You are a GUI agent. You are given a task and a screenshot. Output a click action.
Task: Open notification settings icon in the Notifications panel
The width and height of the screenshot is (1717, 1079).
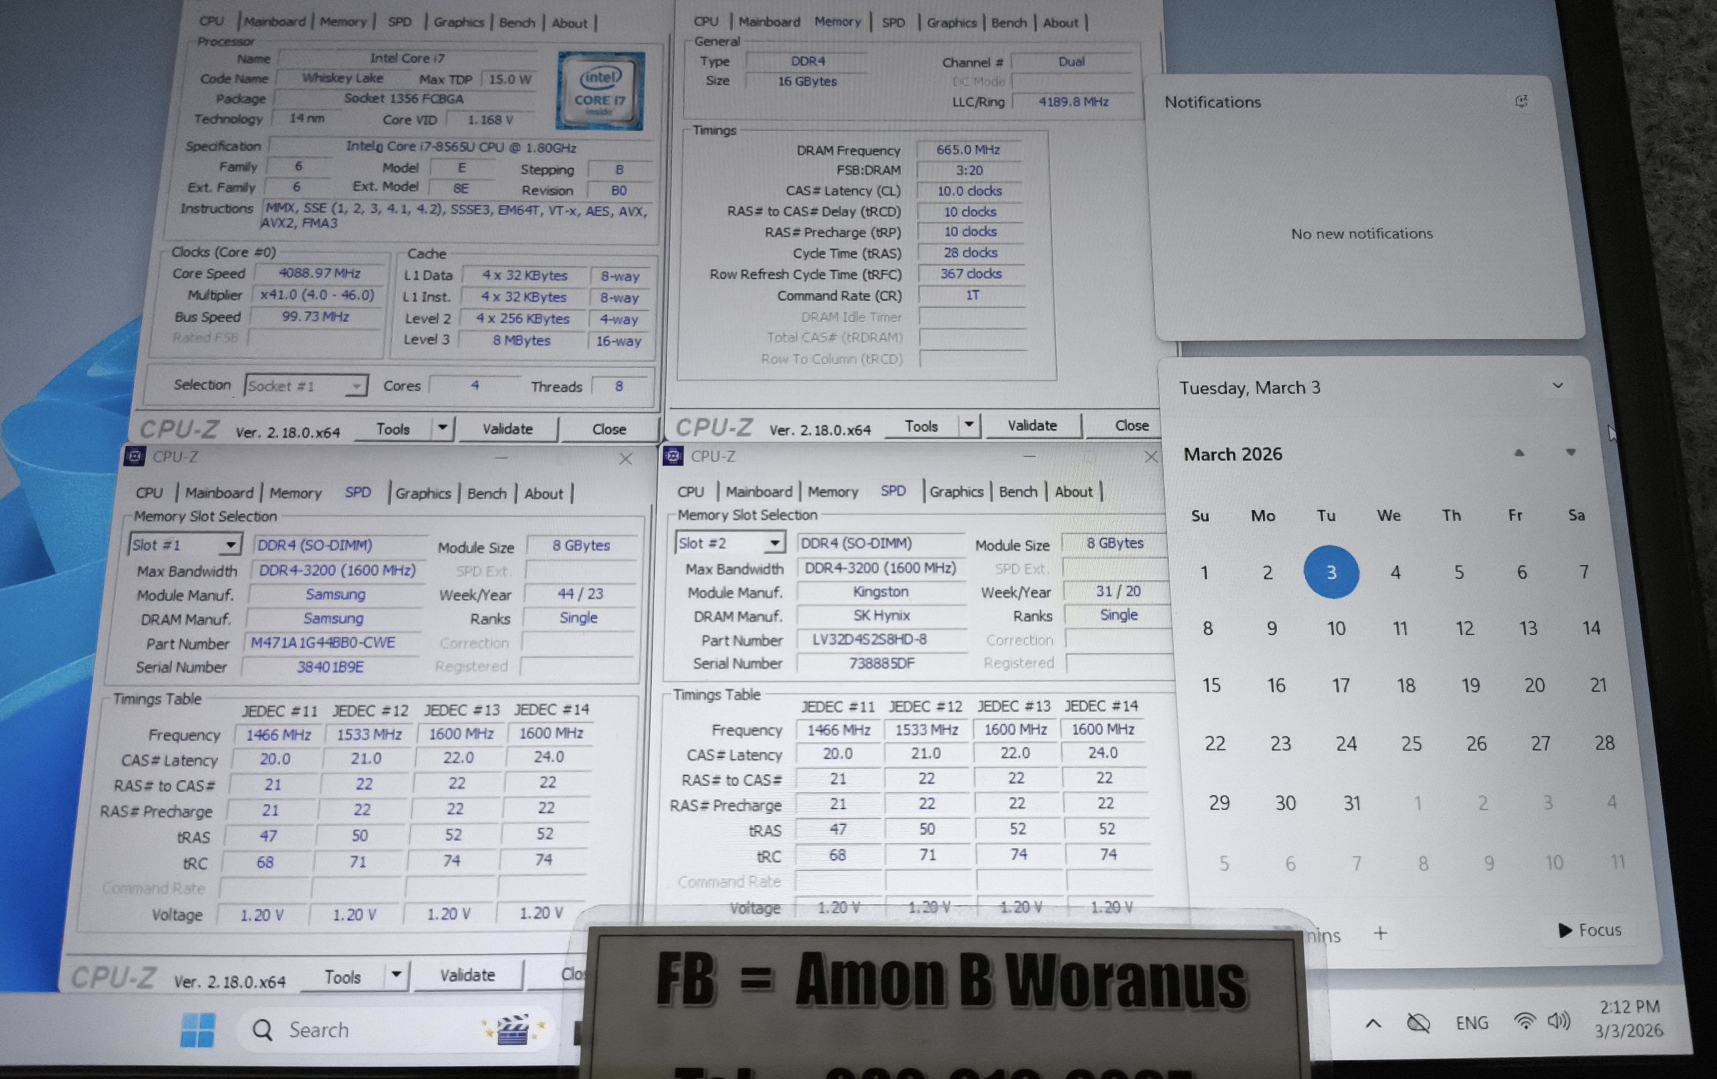[1521, 101]
